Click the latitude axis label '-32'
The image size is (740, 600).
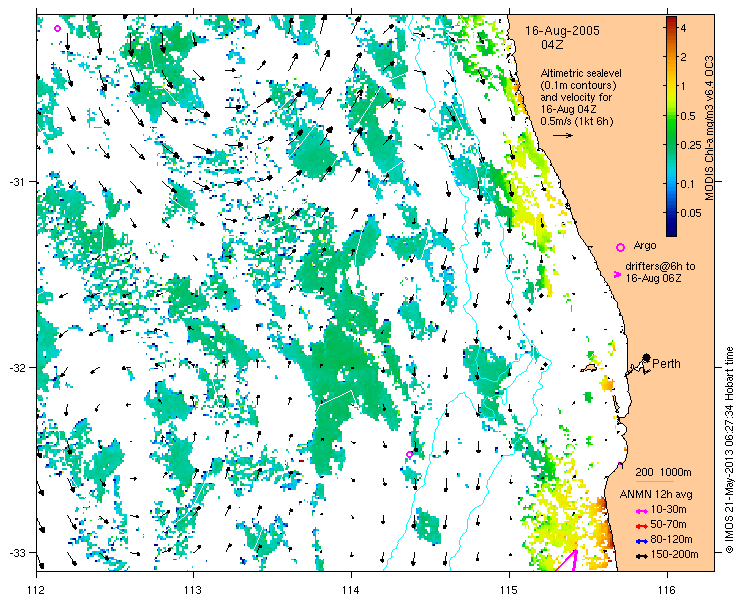coord(17,367)
